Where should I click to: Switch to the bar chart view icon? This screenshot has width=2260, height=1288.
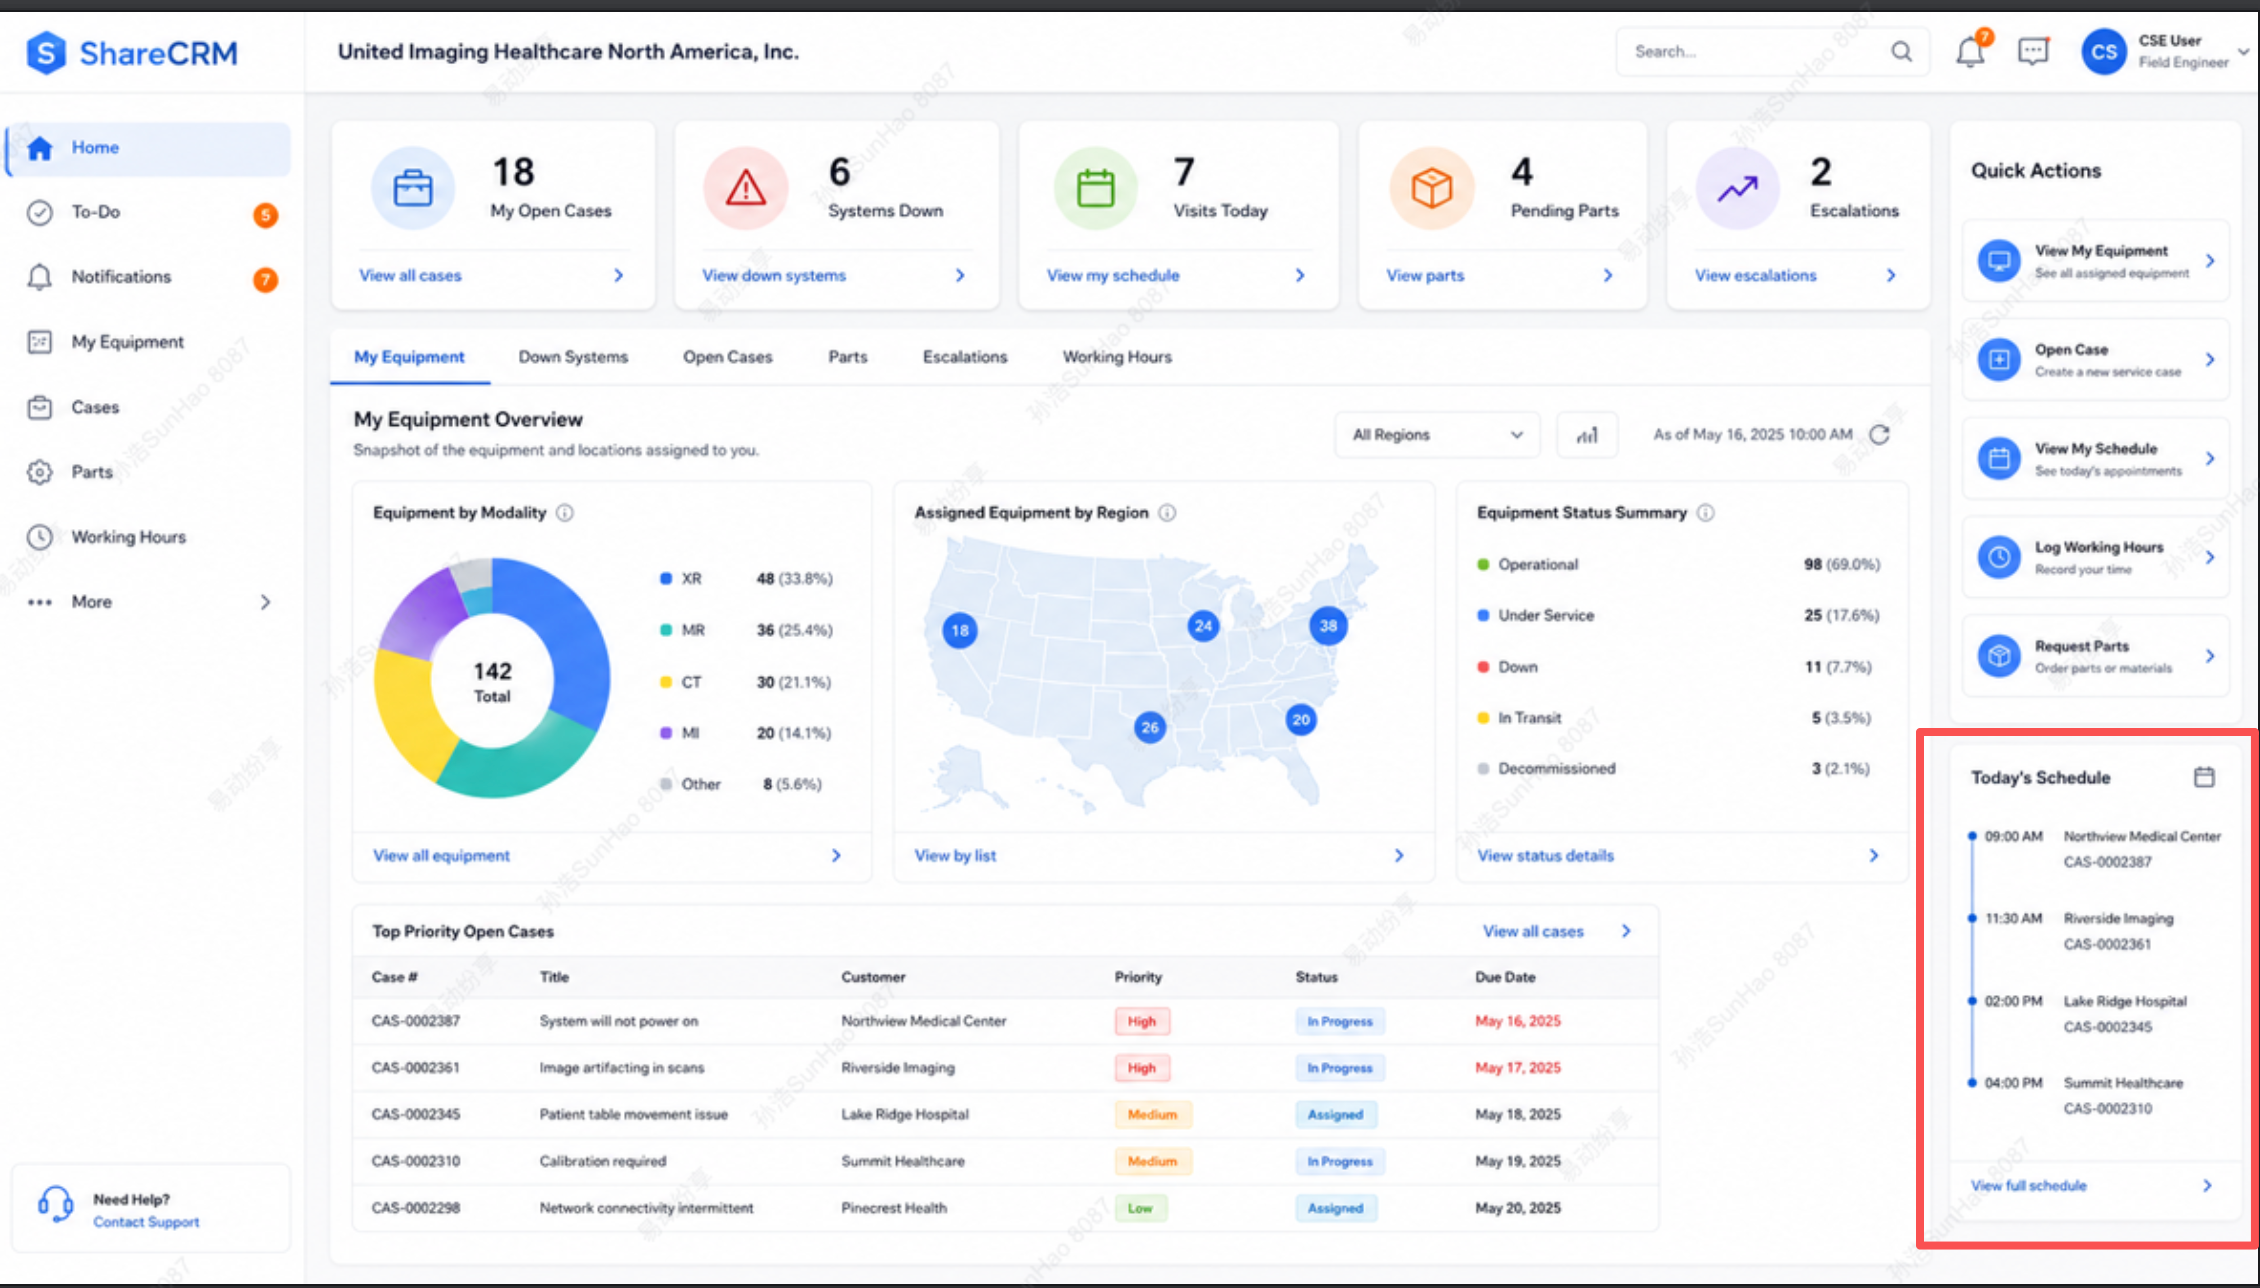click(x=1587, y=435)
